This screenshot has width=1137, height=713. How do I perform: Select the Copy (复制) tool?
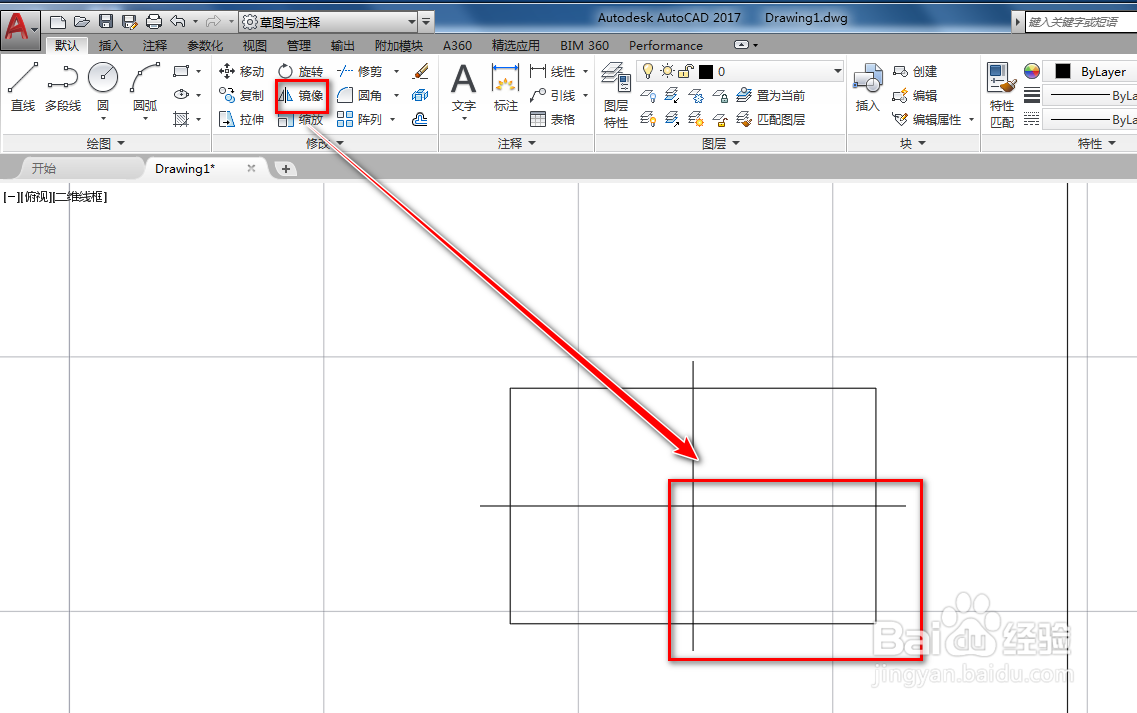pos(241,95)
